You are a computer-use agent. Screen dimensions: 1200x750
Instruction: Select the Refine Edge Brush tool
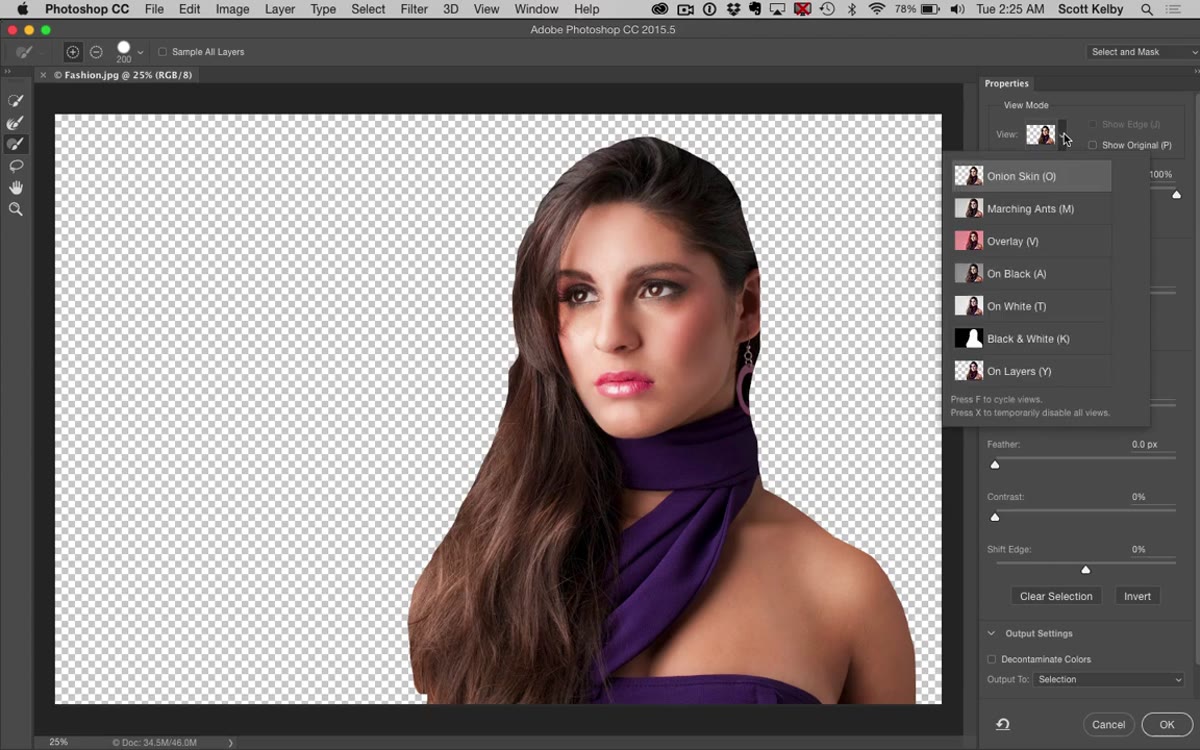click(16, 123)
